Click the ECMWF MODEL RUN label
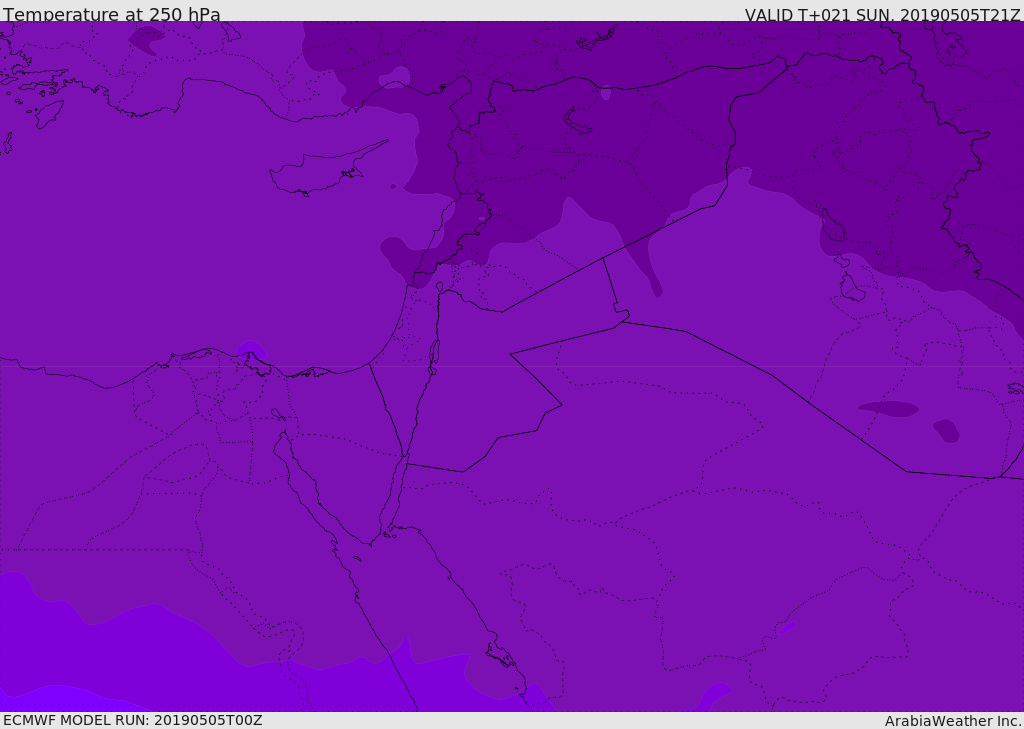The width and height of the screenshot is (1024, 729). tap(132, 720)
